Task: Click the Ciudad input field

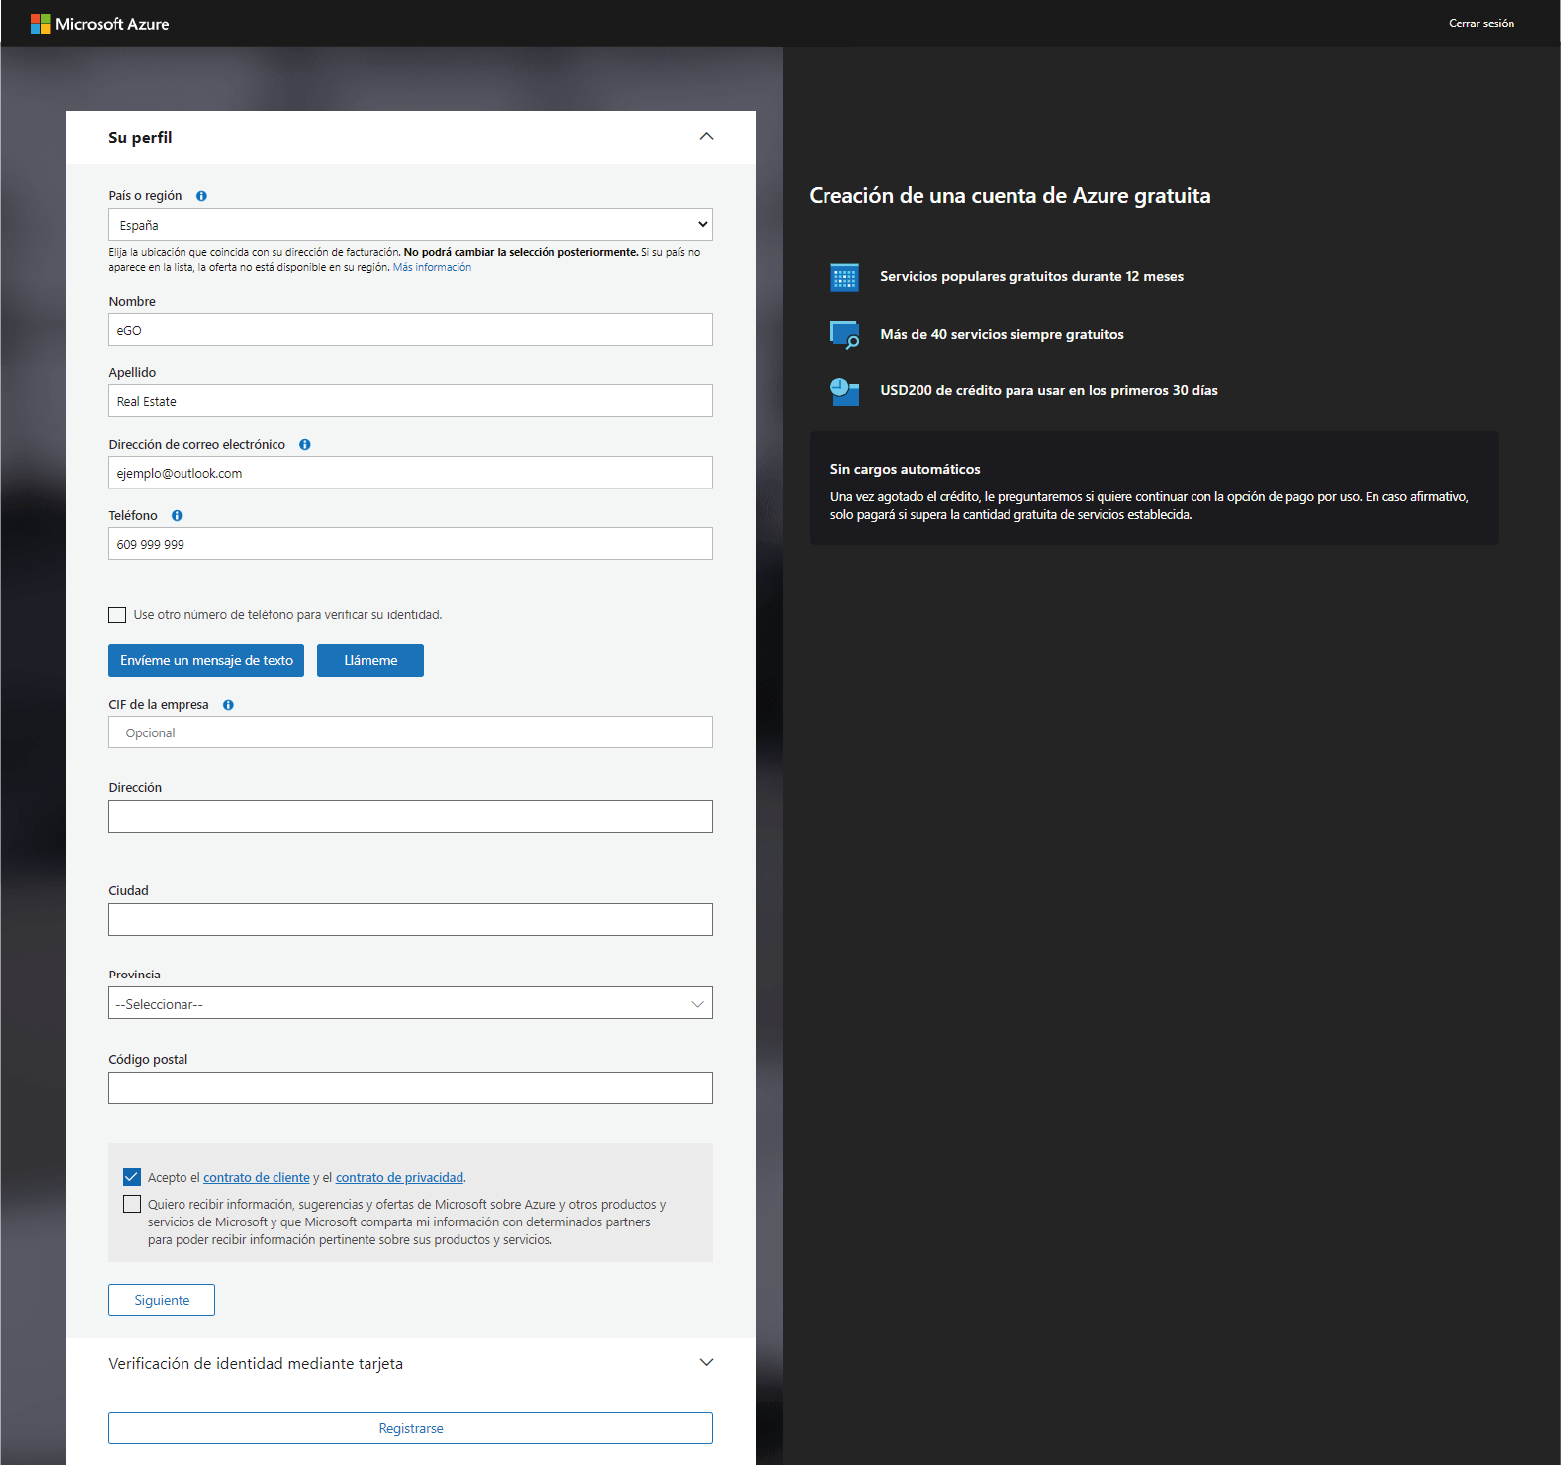Action: pyautogui.click(x=410, y=920)
